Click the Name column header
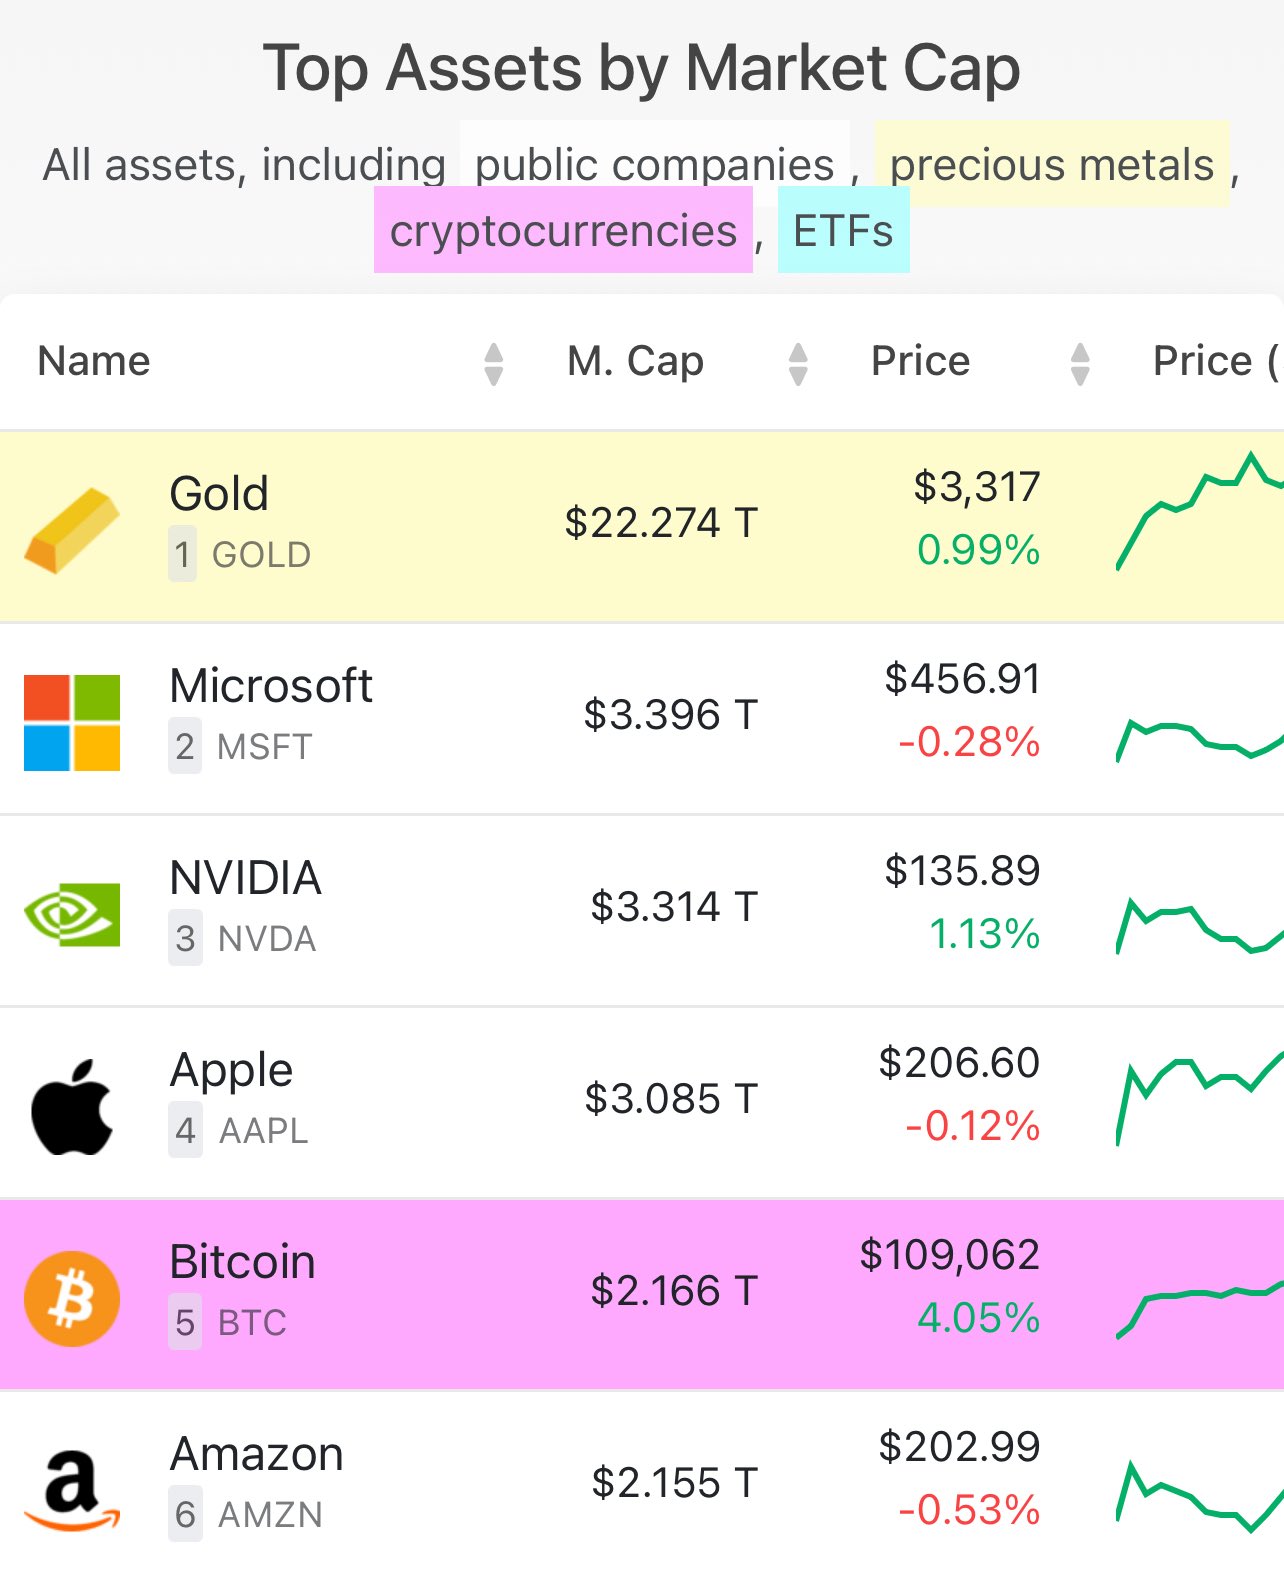This screenshot has width=1284, height=1578. coord(94,361)
